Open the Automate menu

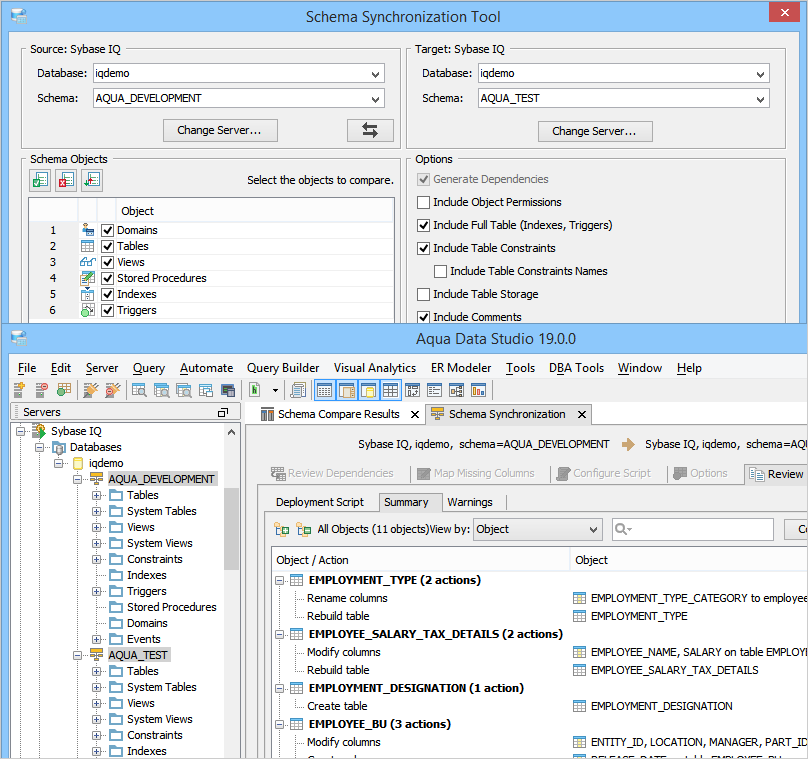206,368
